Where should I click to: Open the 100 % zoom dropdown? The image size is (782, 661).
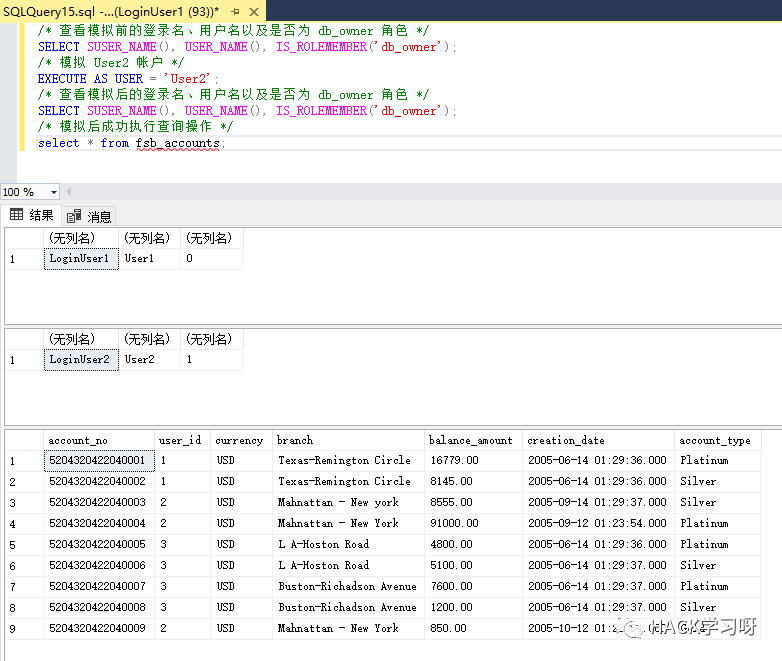tap(53, 192)
